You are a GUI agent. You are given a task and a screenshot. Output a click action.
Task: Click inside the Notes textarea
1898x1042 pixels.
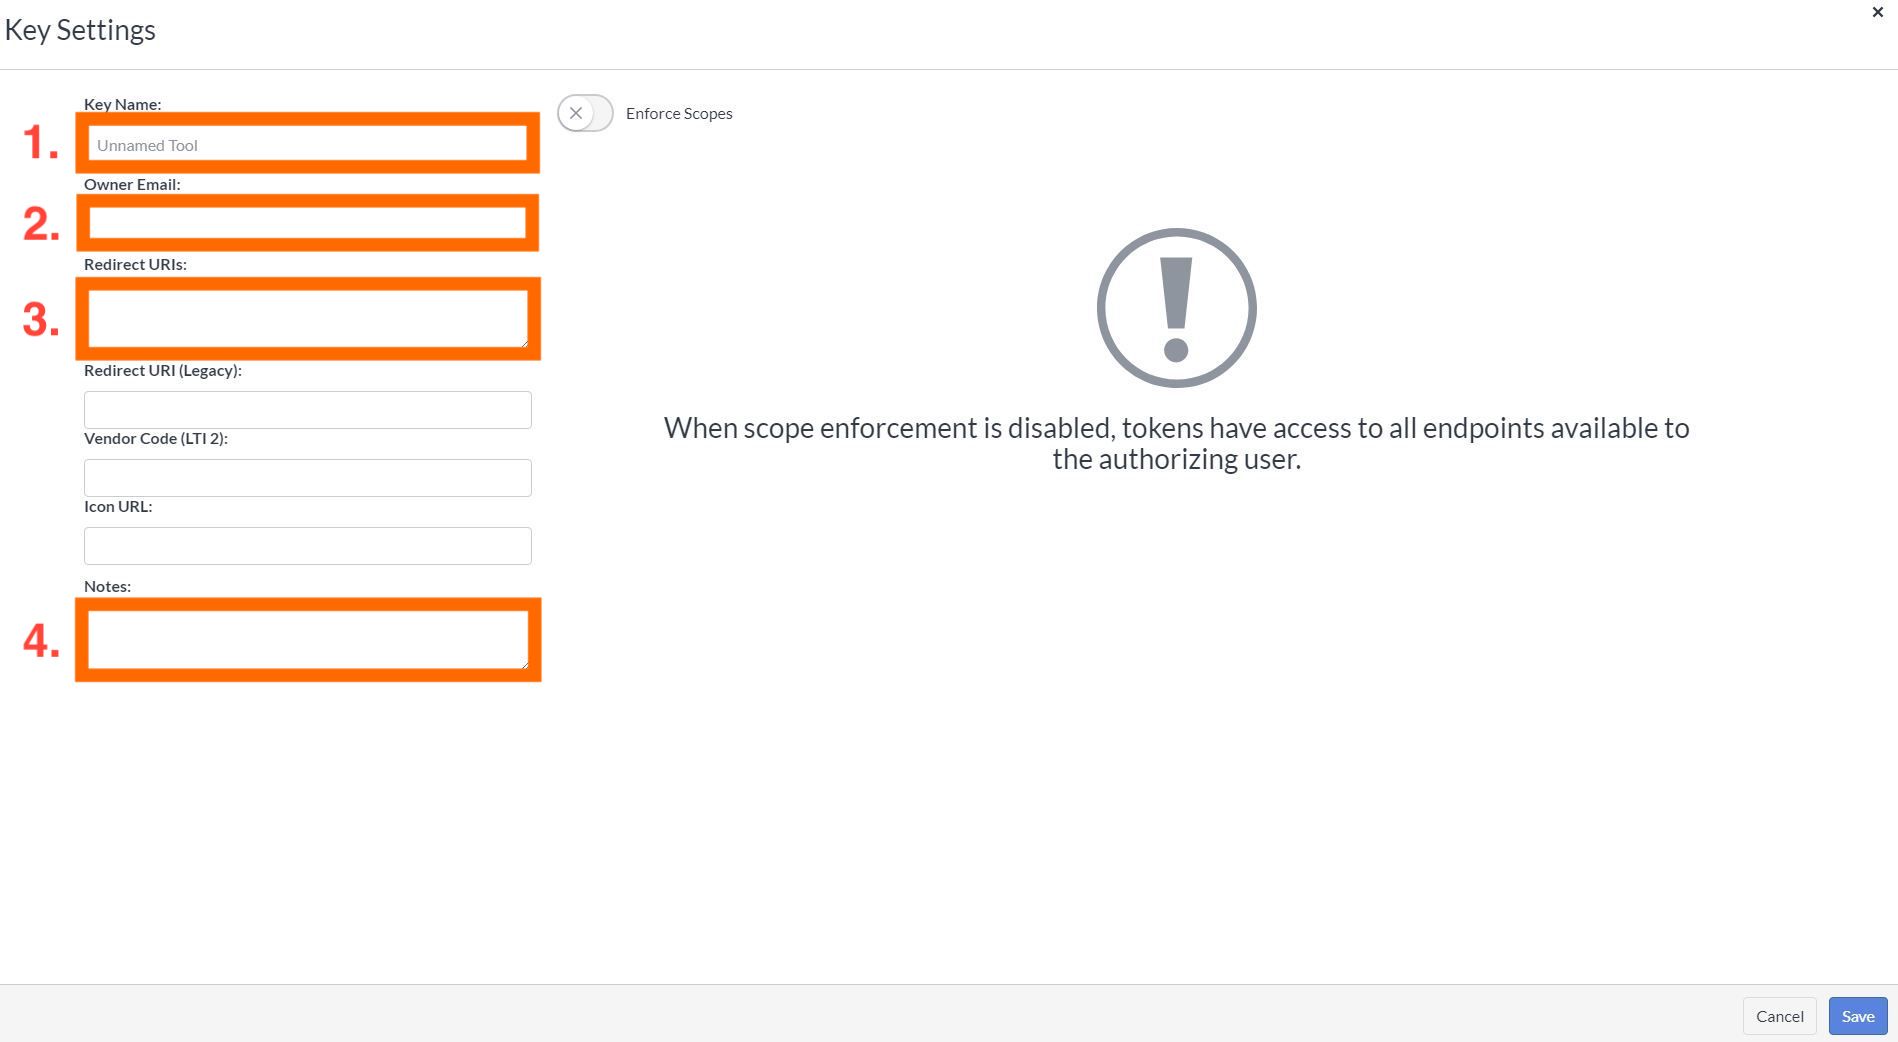click(307, 639)
